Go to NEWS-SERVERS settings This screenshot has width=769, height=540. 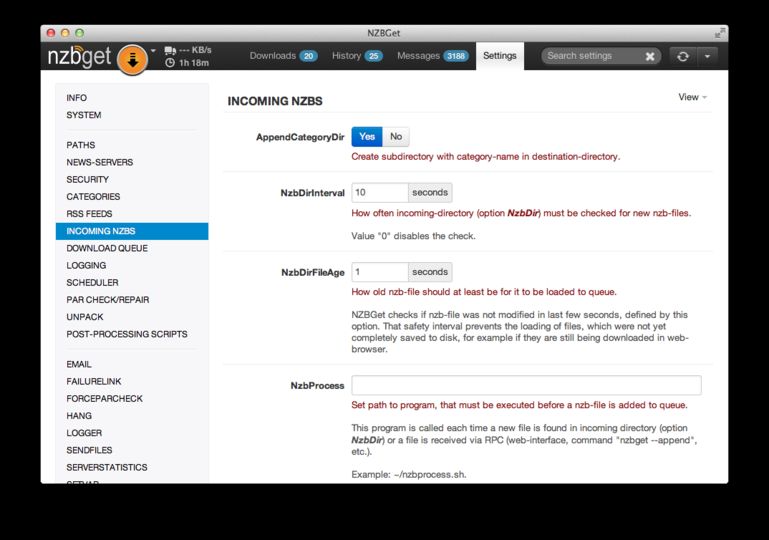point(100,162)
